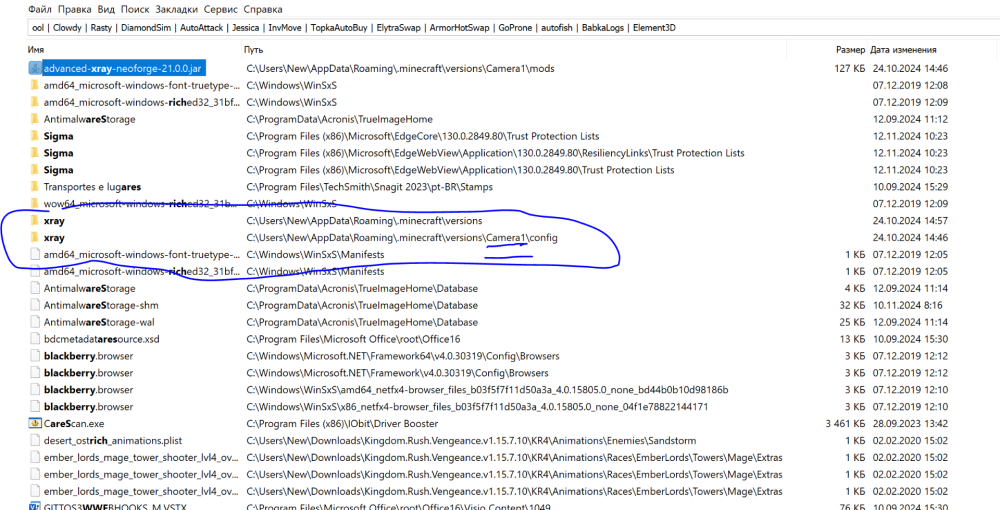The height and width of the screenshot is (510, 1000).
Task: Open the Справка menu
Action: coord(263,10)
